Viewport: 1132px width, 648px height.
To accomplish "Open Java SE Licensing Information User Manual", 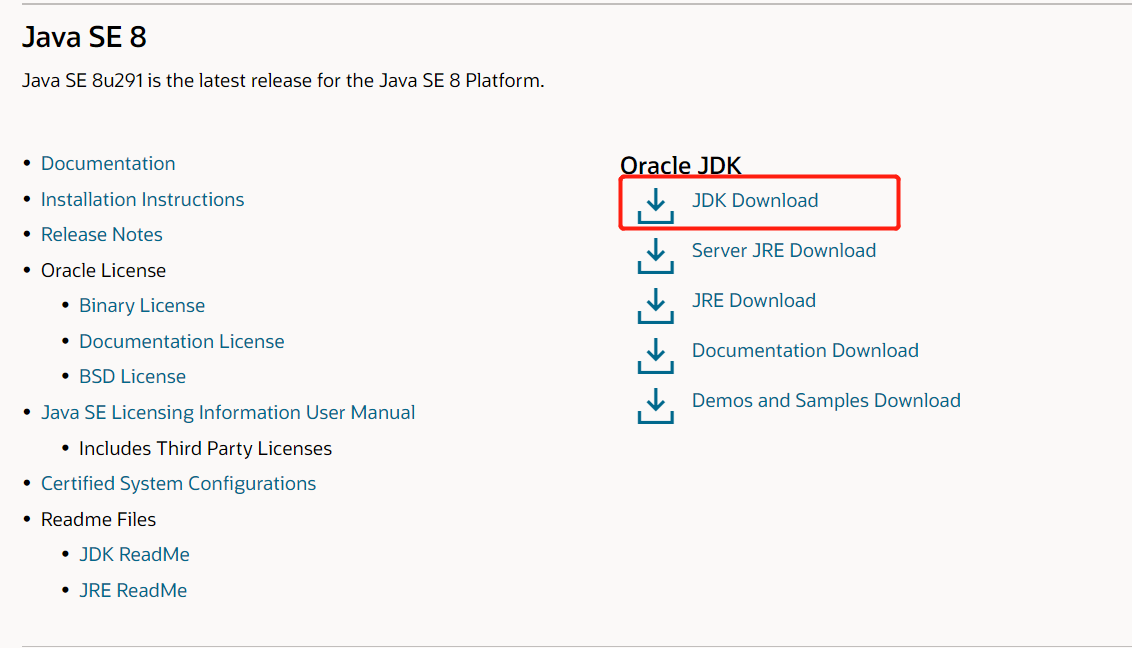I will click(227, 412).
